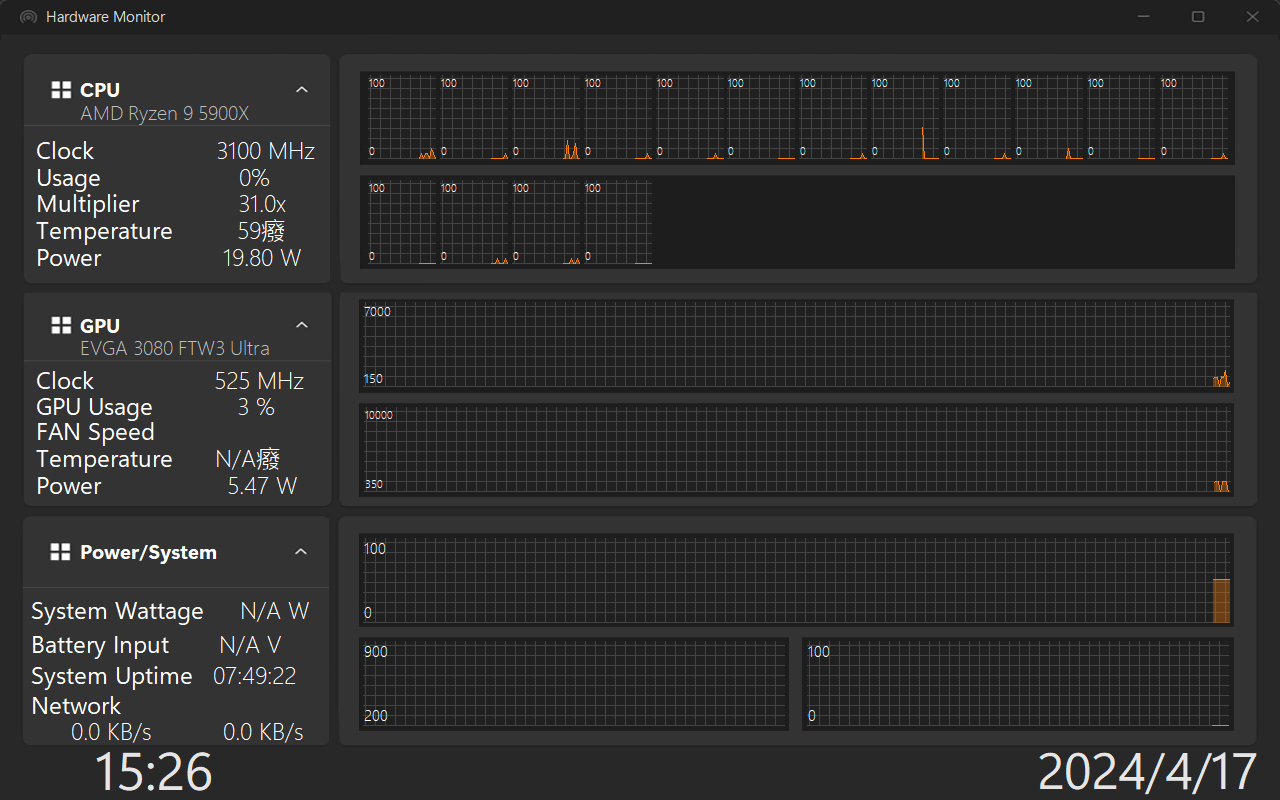Viewport: 1280px width, 800px height.
Task: Click the GPU clock graph scaled 150 to 7000
Action: tap(796, 345)
